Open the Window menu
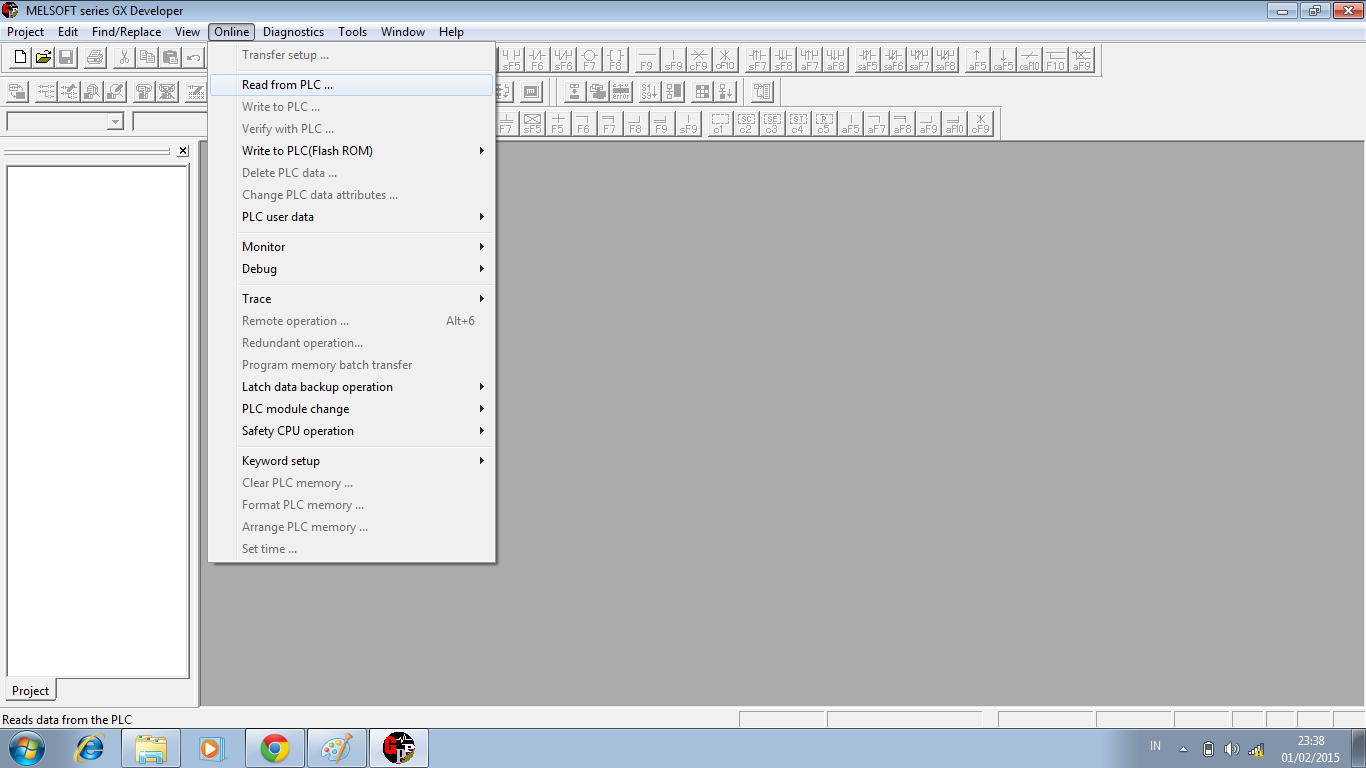Image resolution: width=1366 pixels, height=768 pixels. point(403,32)
